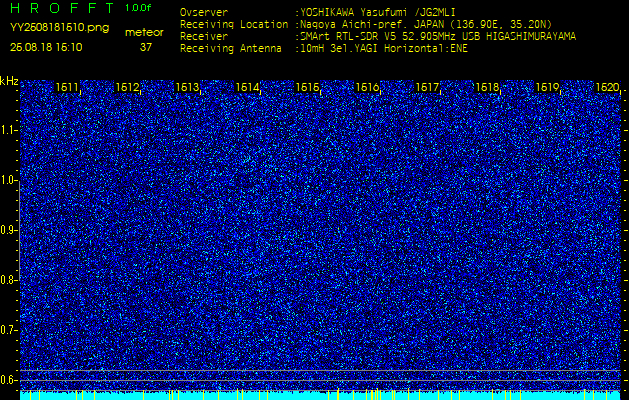Click the gray vertical range bar beside the axis

coord(19,231)
